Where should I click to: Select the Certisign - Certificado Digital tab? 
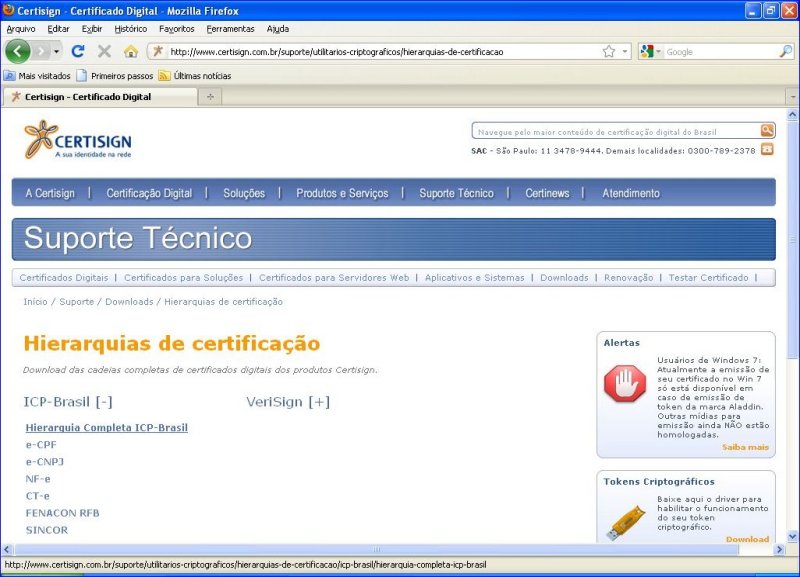click(100, 96)
